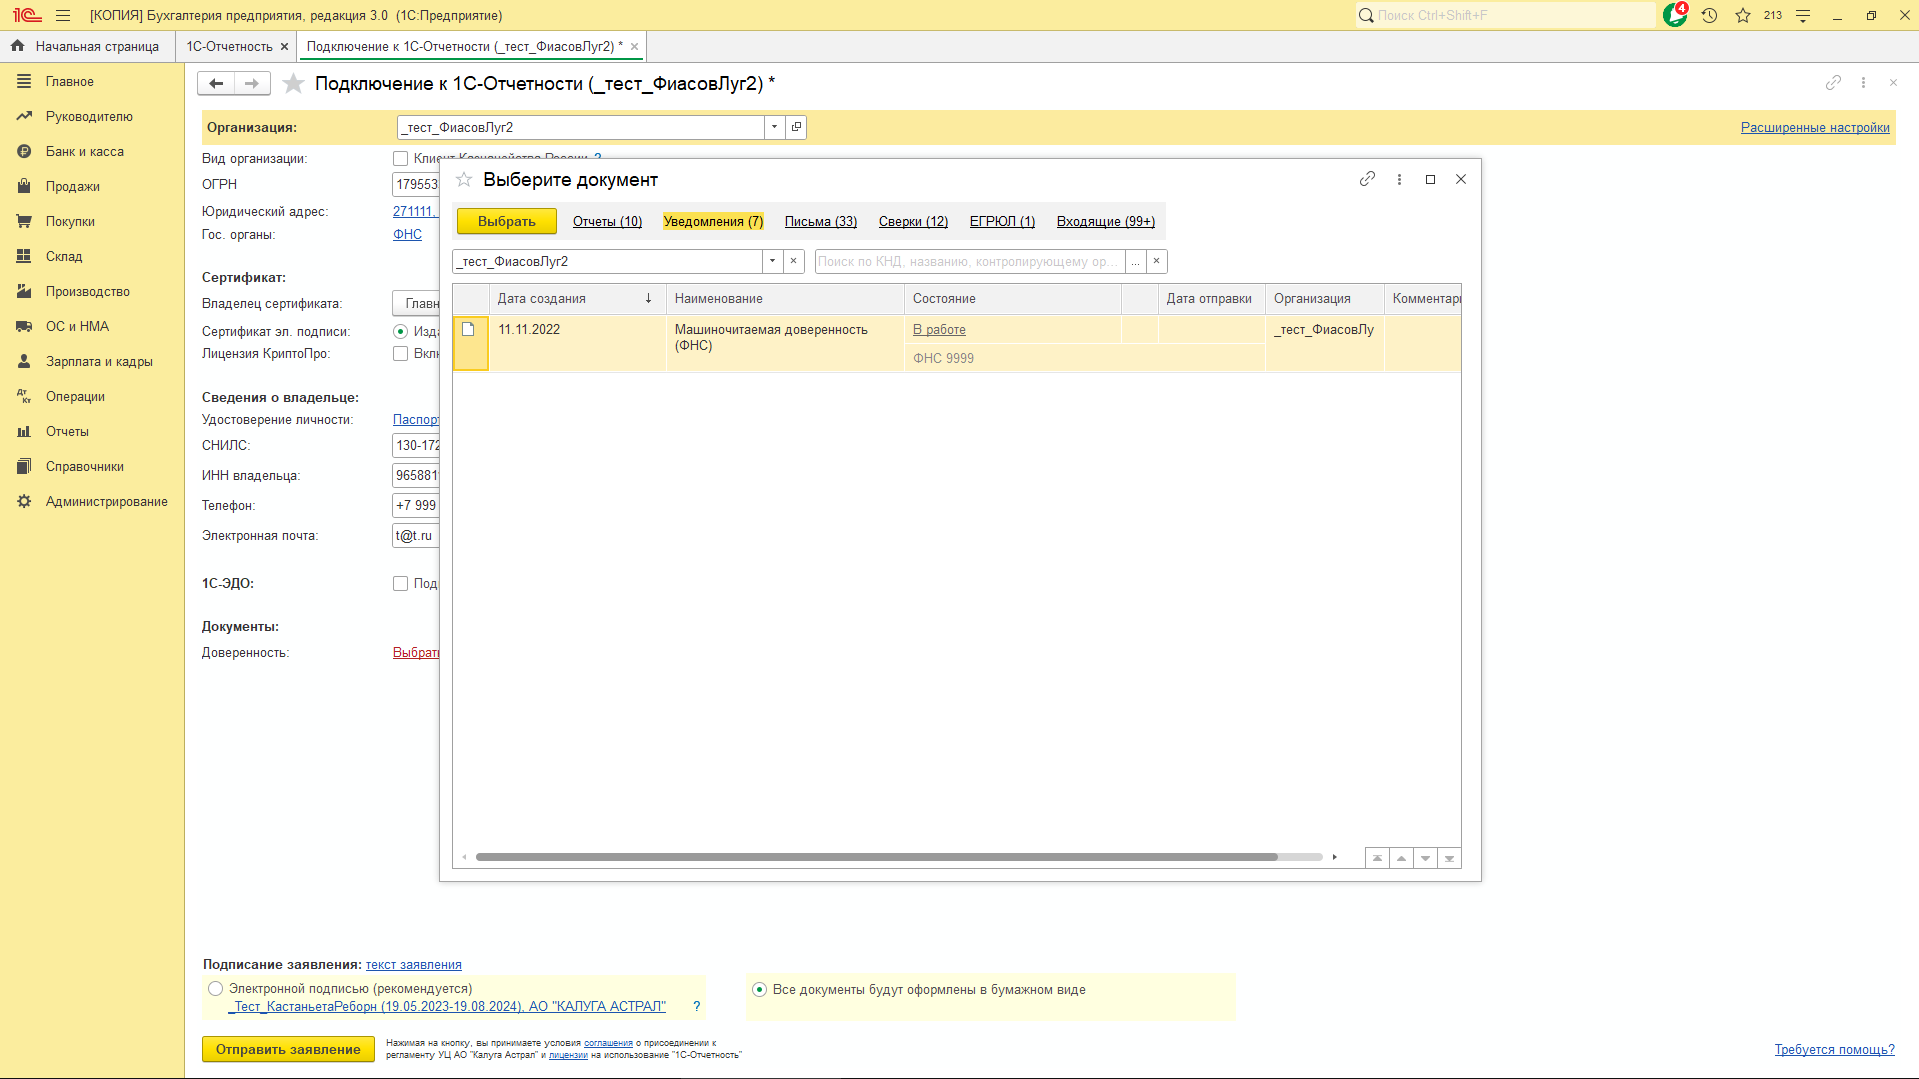The width and height of the screenshot is (1919, 1079).
Task: Open the service settings lines icon in title bar
Action: tap(1803, 15)
